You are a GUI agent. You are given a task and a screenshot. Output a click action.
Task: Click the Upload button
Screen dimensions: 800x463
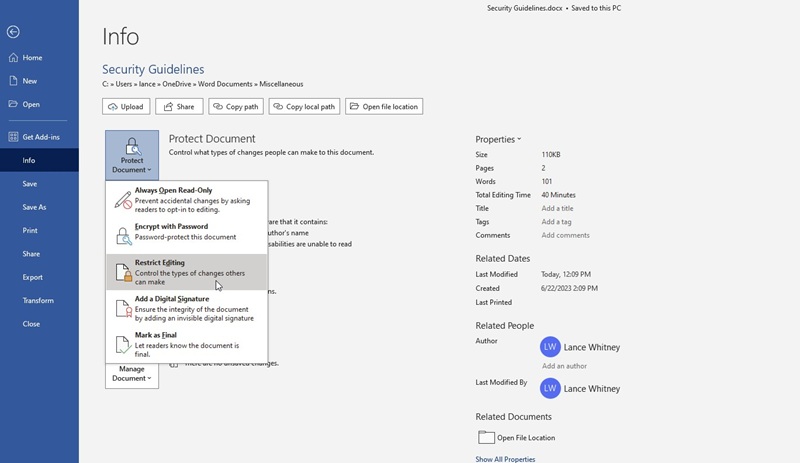pyautogui.click(x=126, y=107)
